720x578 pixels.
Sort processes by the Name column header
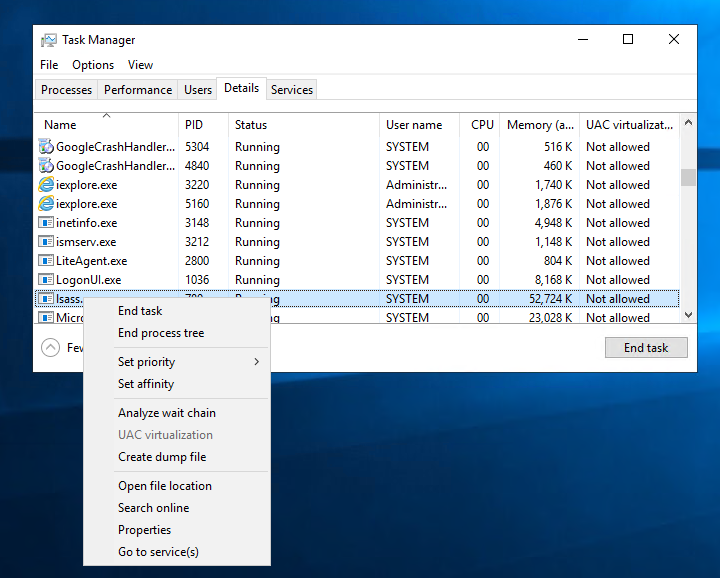click(x=60, y=125)
